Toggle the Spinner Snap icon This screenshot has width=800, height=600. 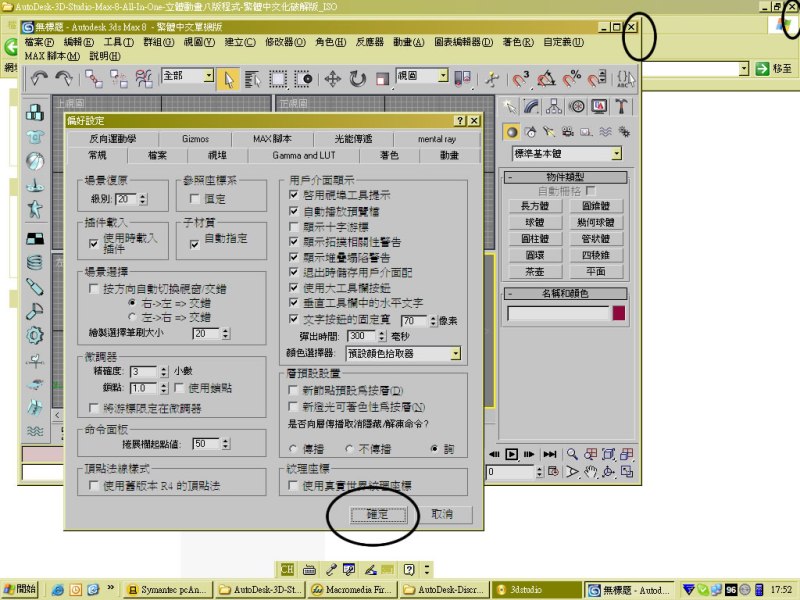pos(597,80)
